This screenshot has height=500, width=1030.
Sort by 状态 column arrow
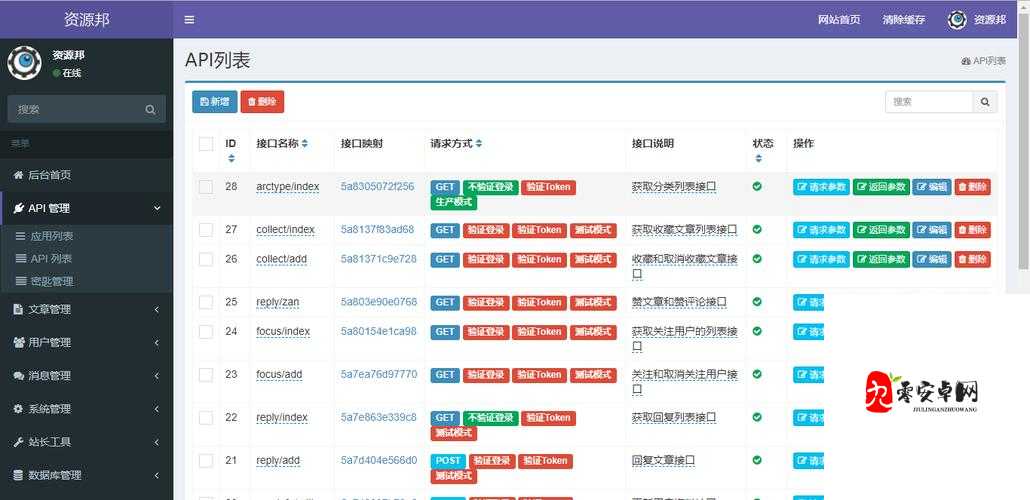759,158
